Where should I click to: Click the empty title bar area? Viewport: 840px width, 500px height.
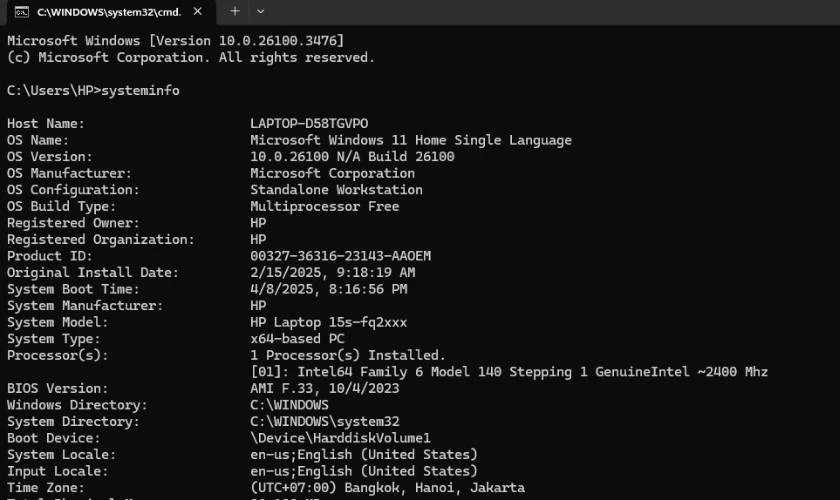pos(552,12)
